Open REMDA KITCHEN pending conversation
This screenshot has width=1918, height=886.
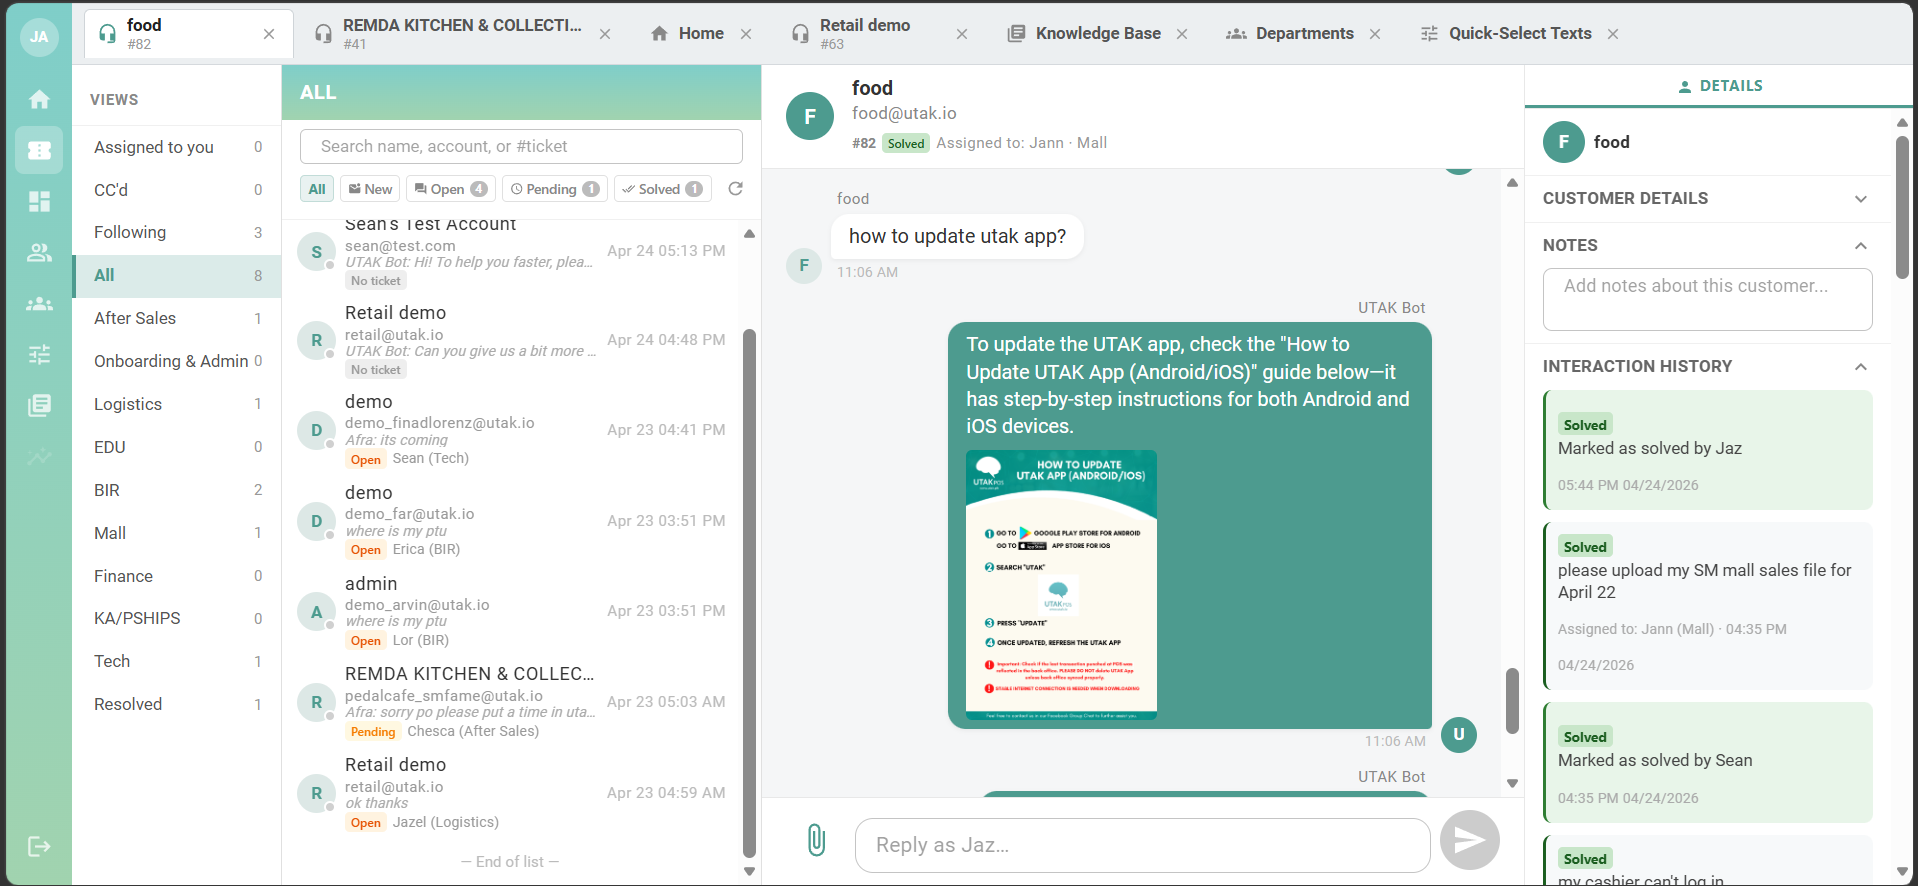tap(512, 702)
